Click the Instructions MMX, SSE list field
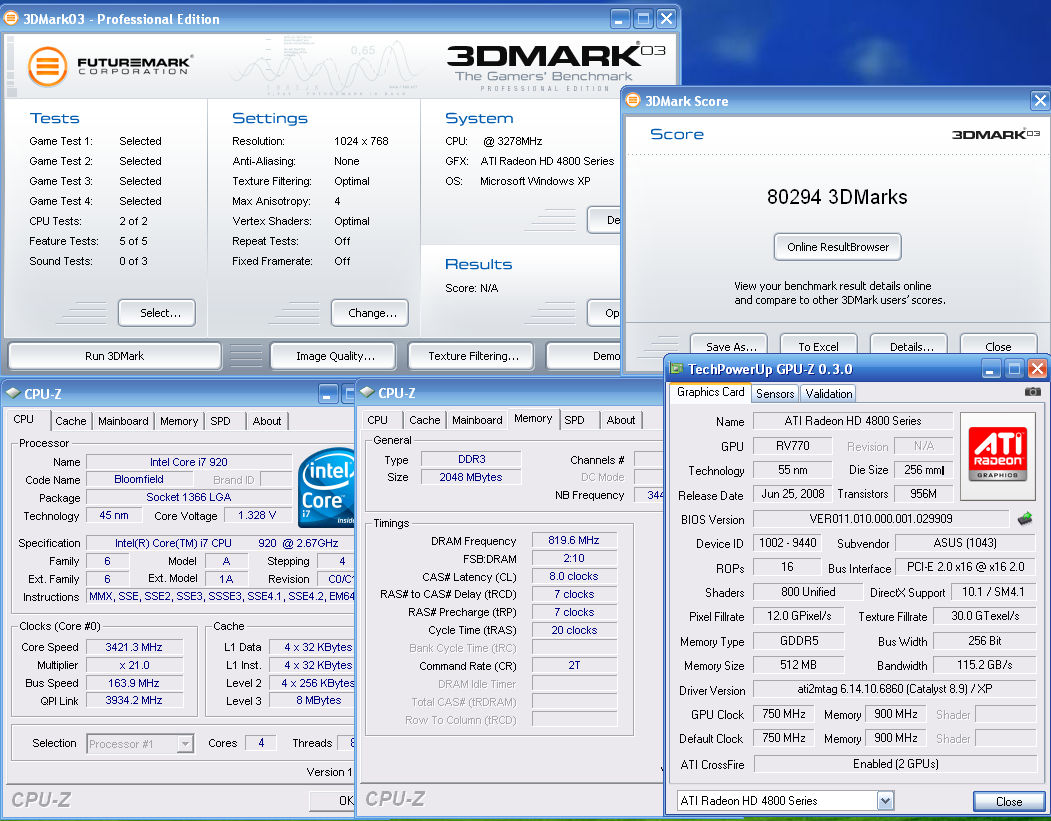 coord(221,596)
